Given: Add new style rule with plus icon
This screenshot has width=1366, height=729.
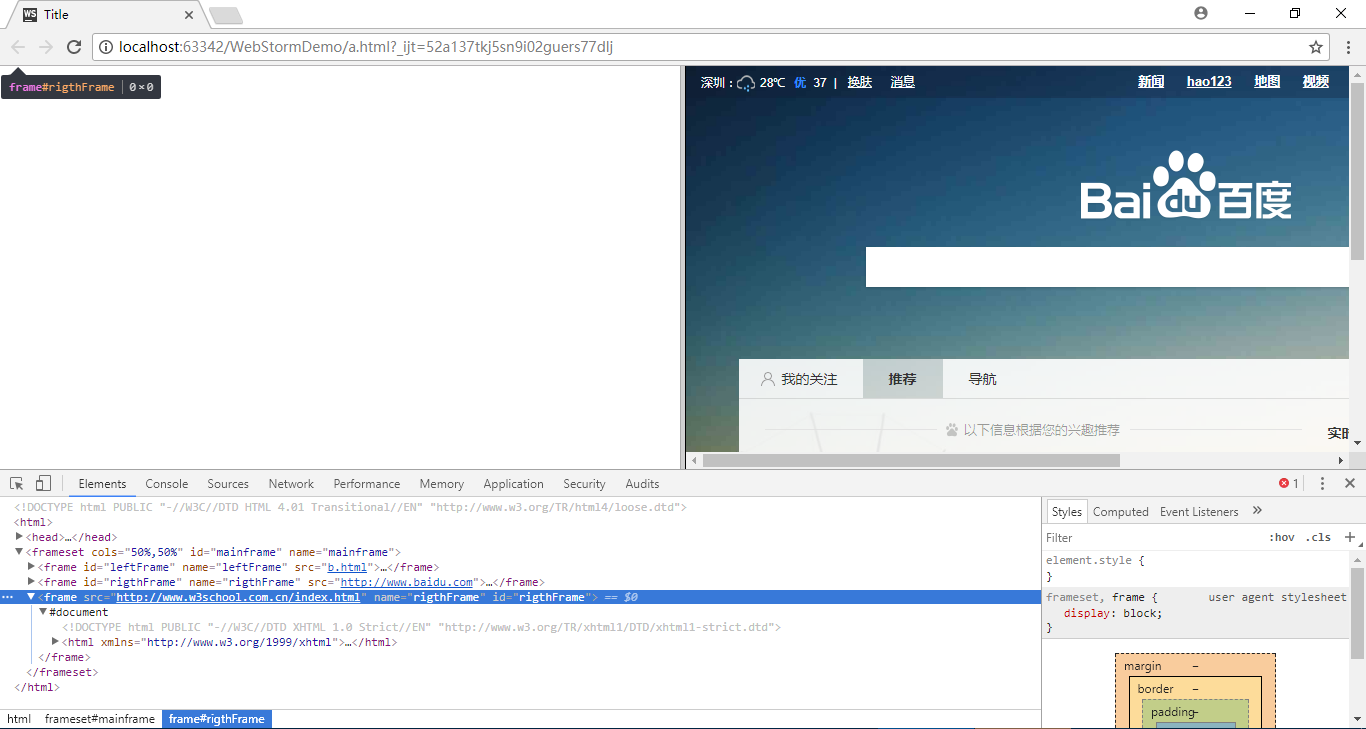Looking at the screenshot, I should click(x=1349, y=537).
